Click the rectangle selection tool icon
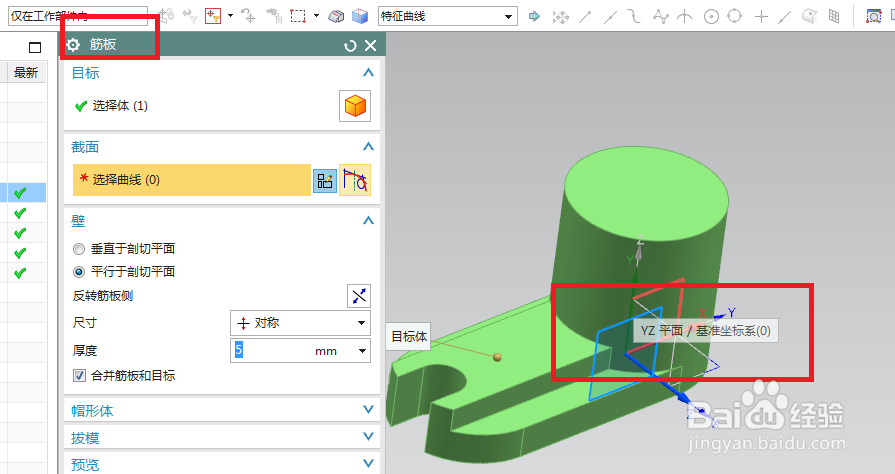Viewport: 895px width, 474px height. click(298, 16)
